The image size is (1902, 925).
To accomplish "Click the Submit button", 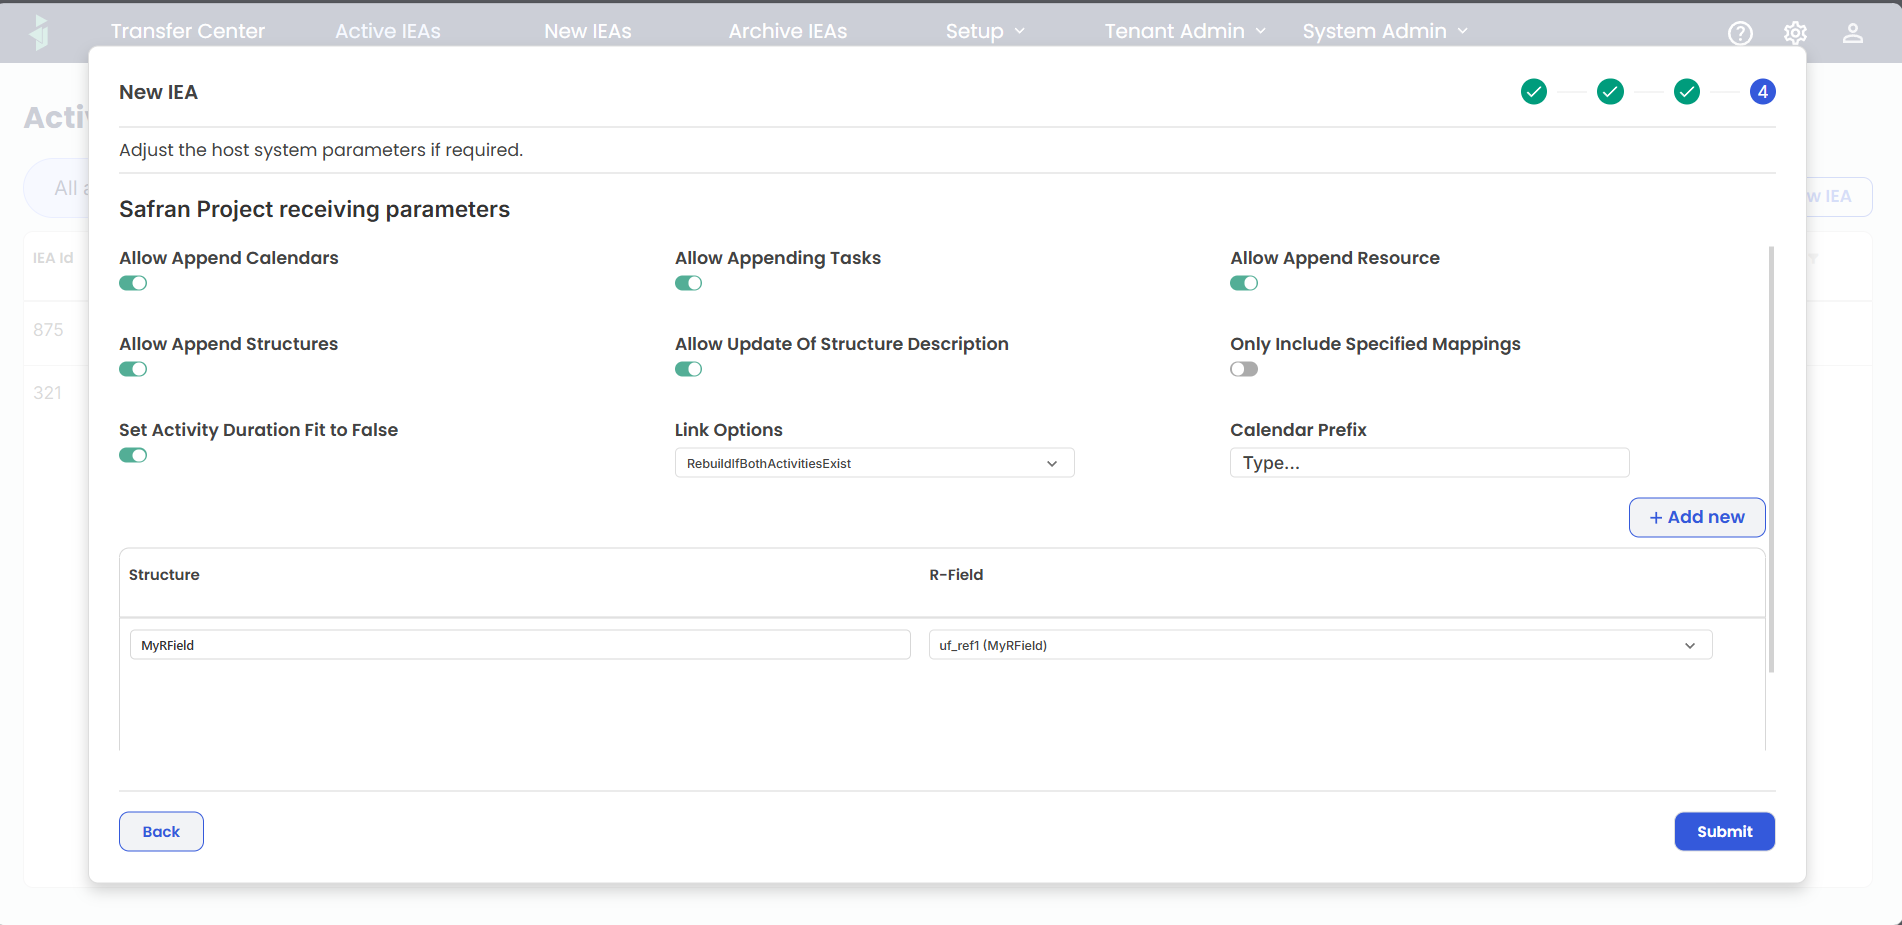I will 1724,831.
